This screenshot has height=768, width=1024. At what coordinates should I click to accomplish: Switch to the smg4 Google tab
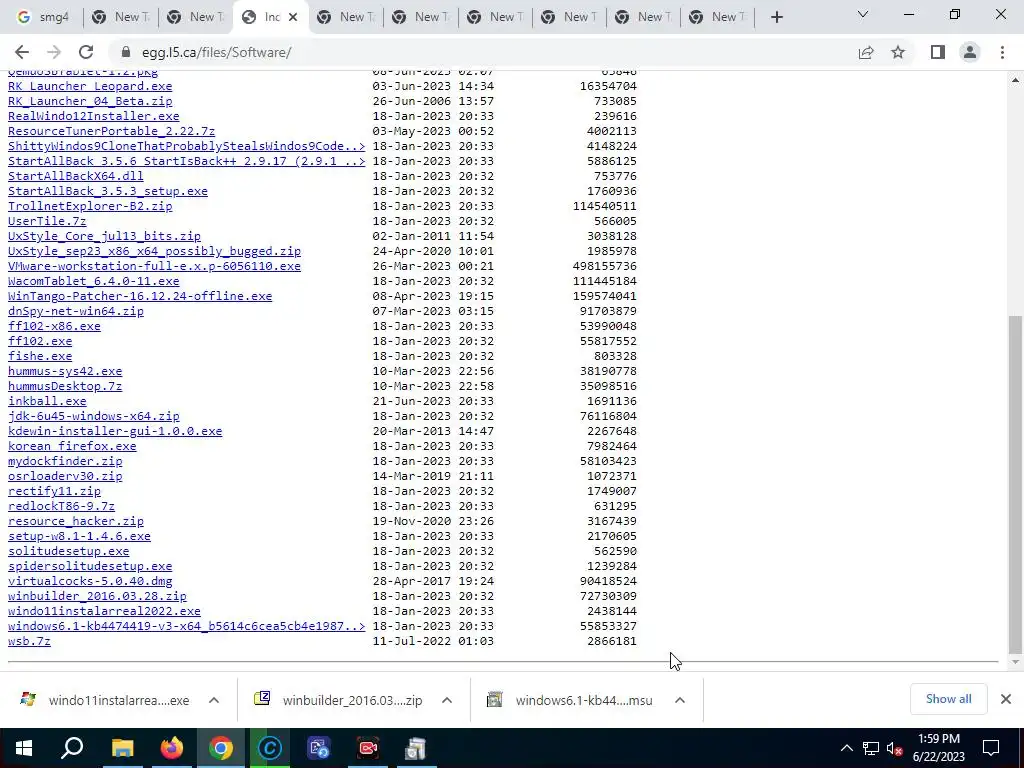(42, 18)
